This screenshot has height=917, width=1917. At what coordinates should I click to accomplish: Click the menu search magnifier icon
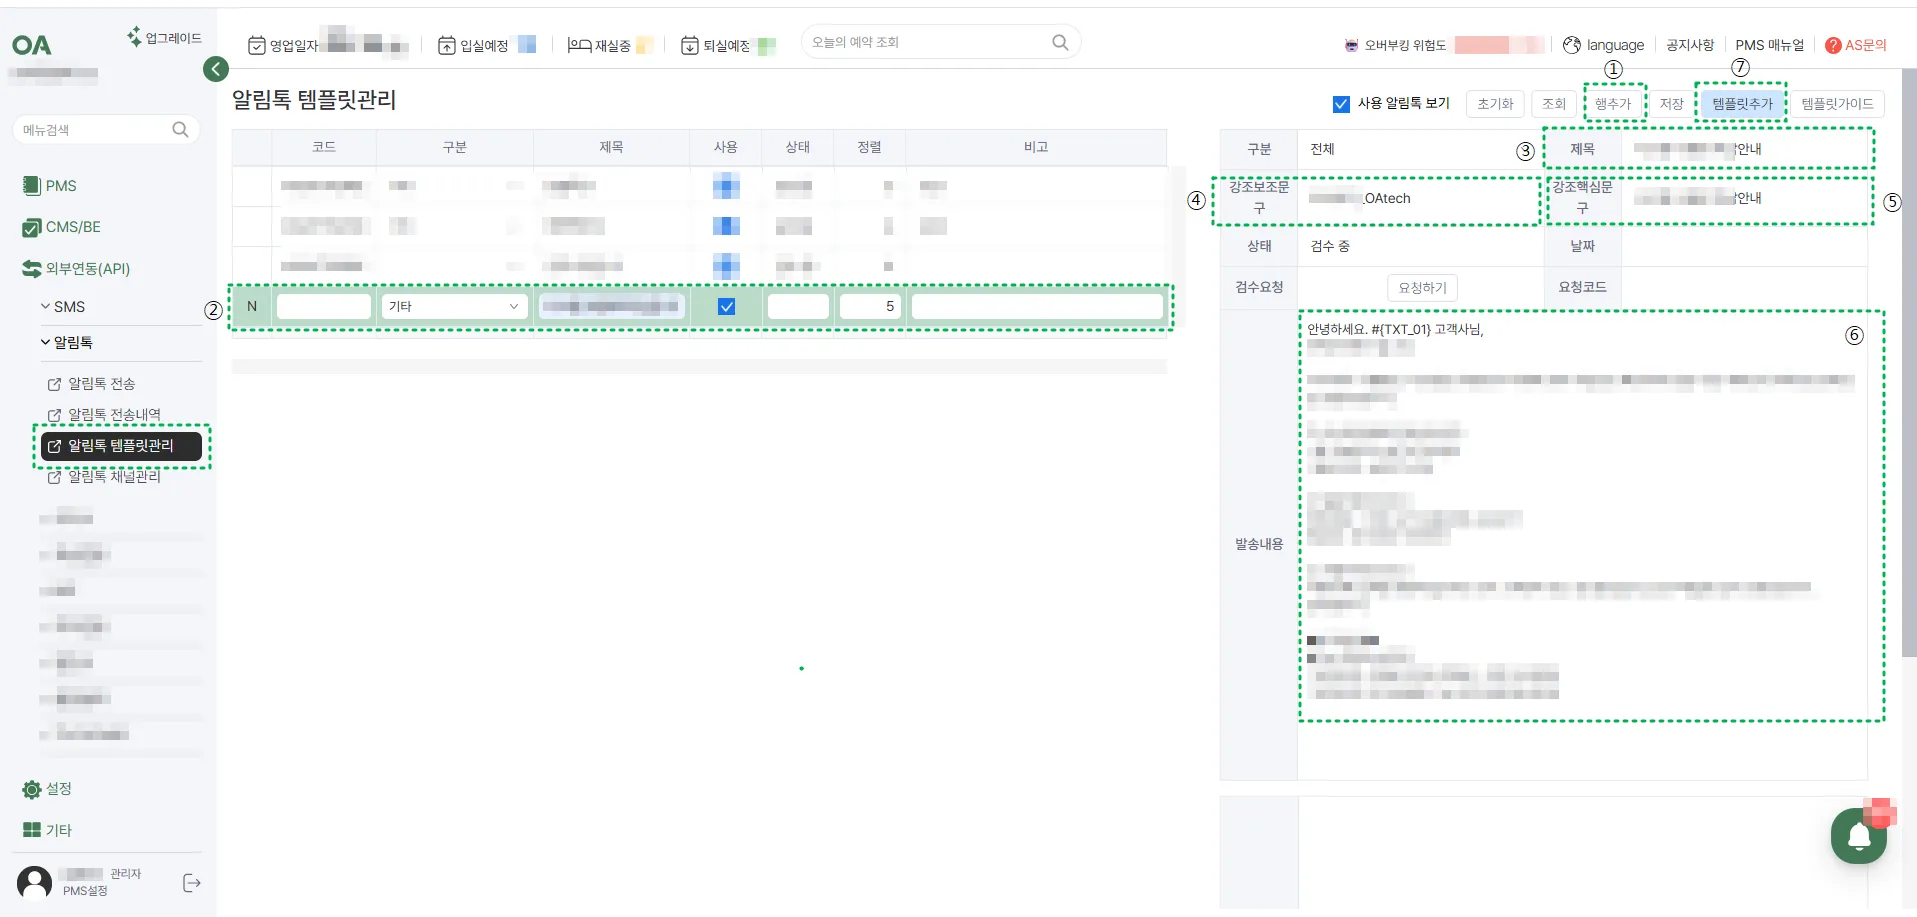coord(180,130)
